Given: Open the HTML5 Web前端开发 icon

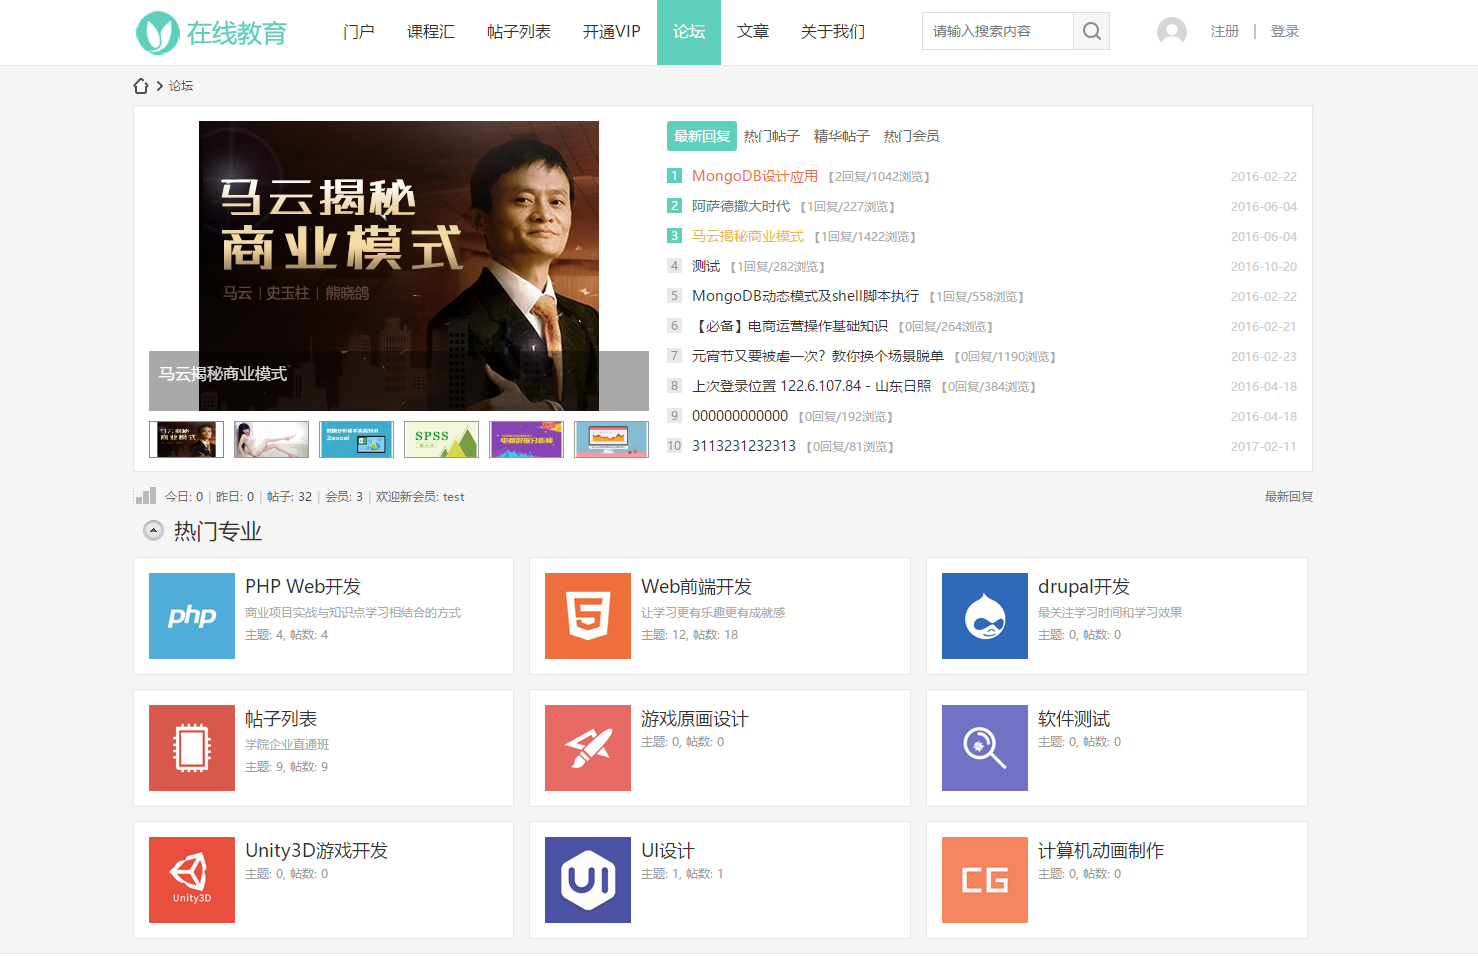Looking at the screenshot, I should (588, 616).
